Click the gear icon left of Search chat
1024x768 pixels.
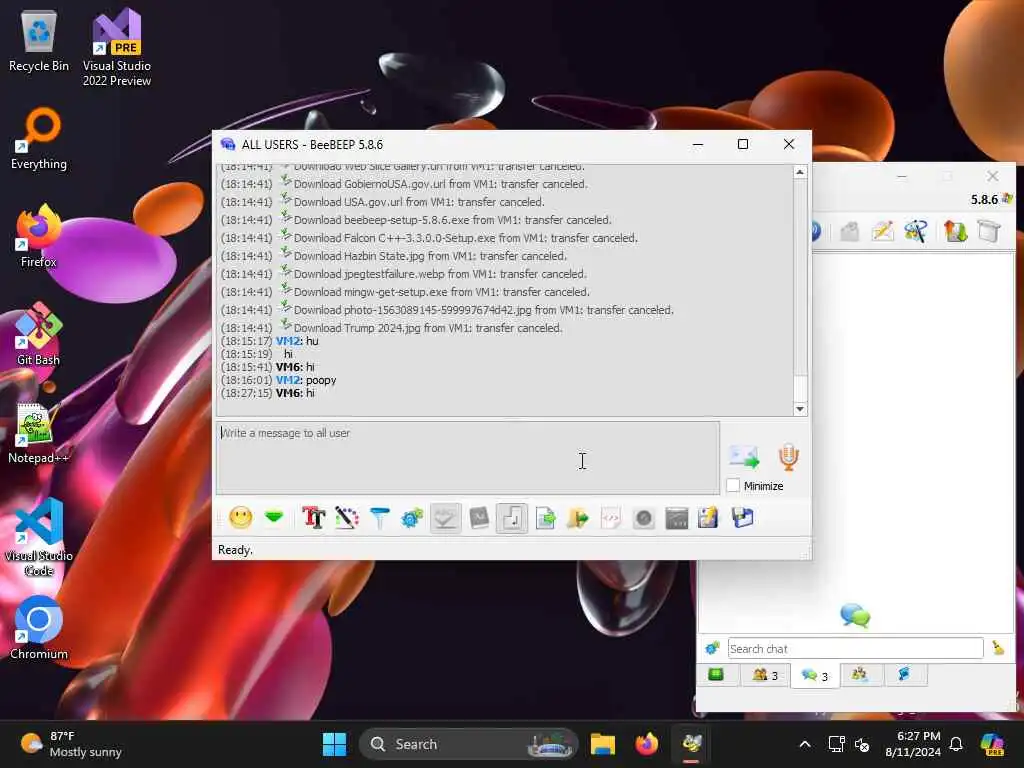click(712, 648)
